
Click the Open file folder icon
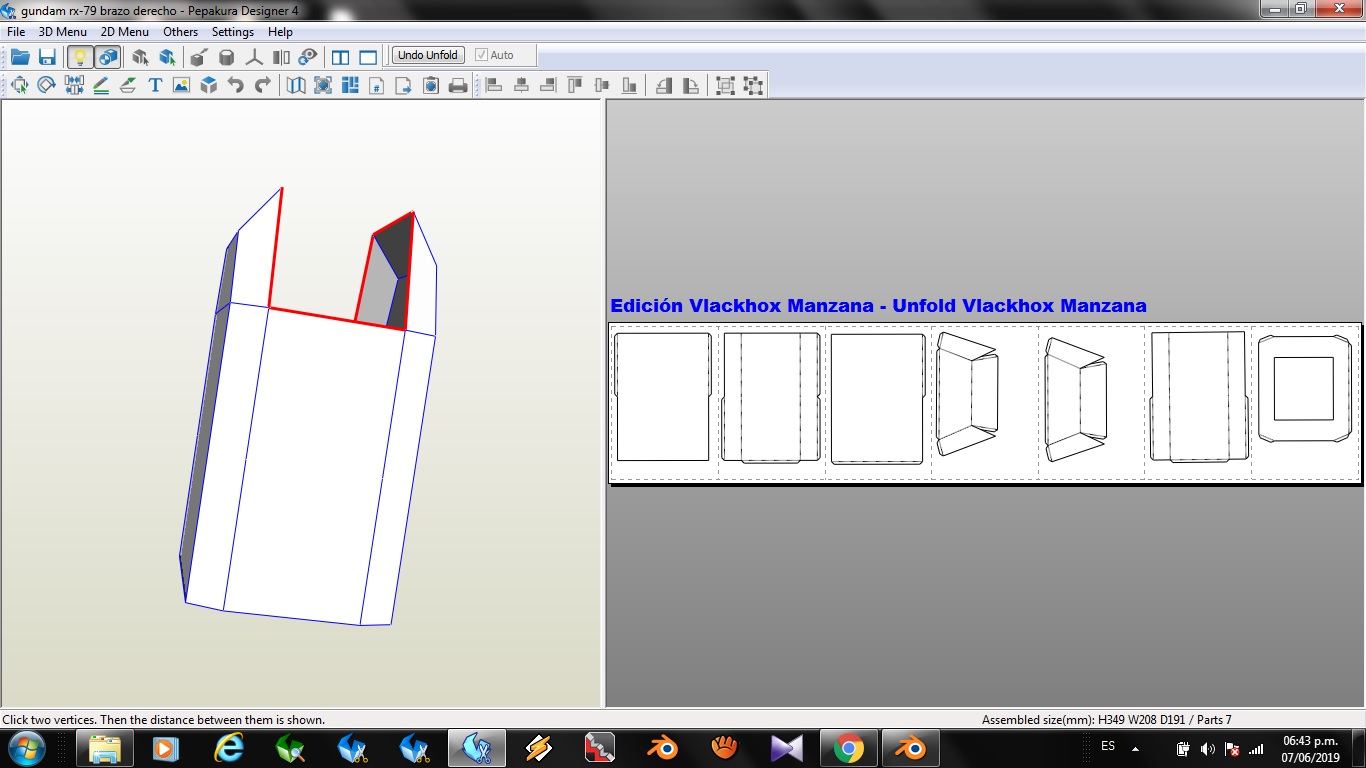click(20, 57)
